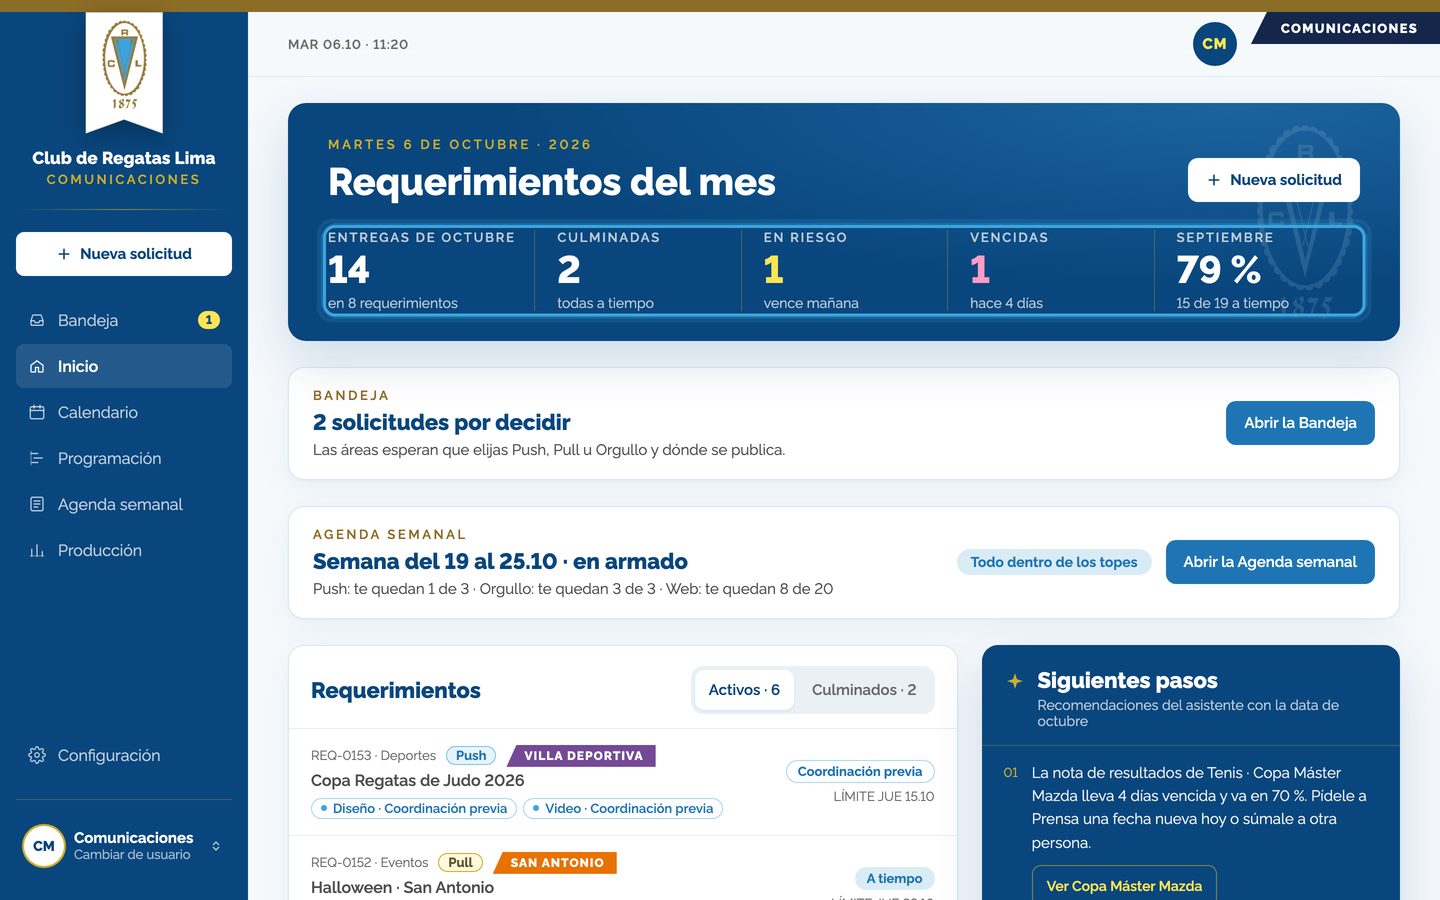Click the Vencidas stat showing 1

[x=1050, y=271]
